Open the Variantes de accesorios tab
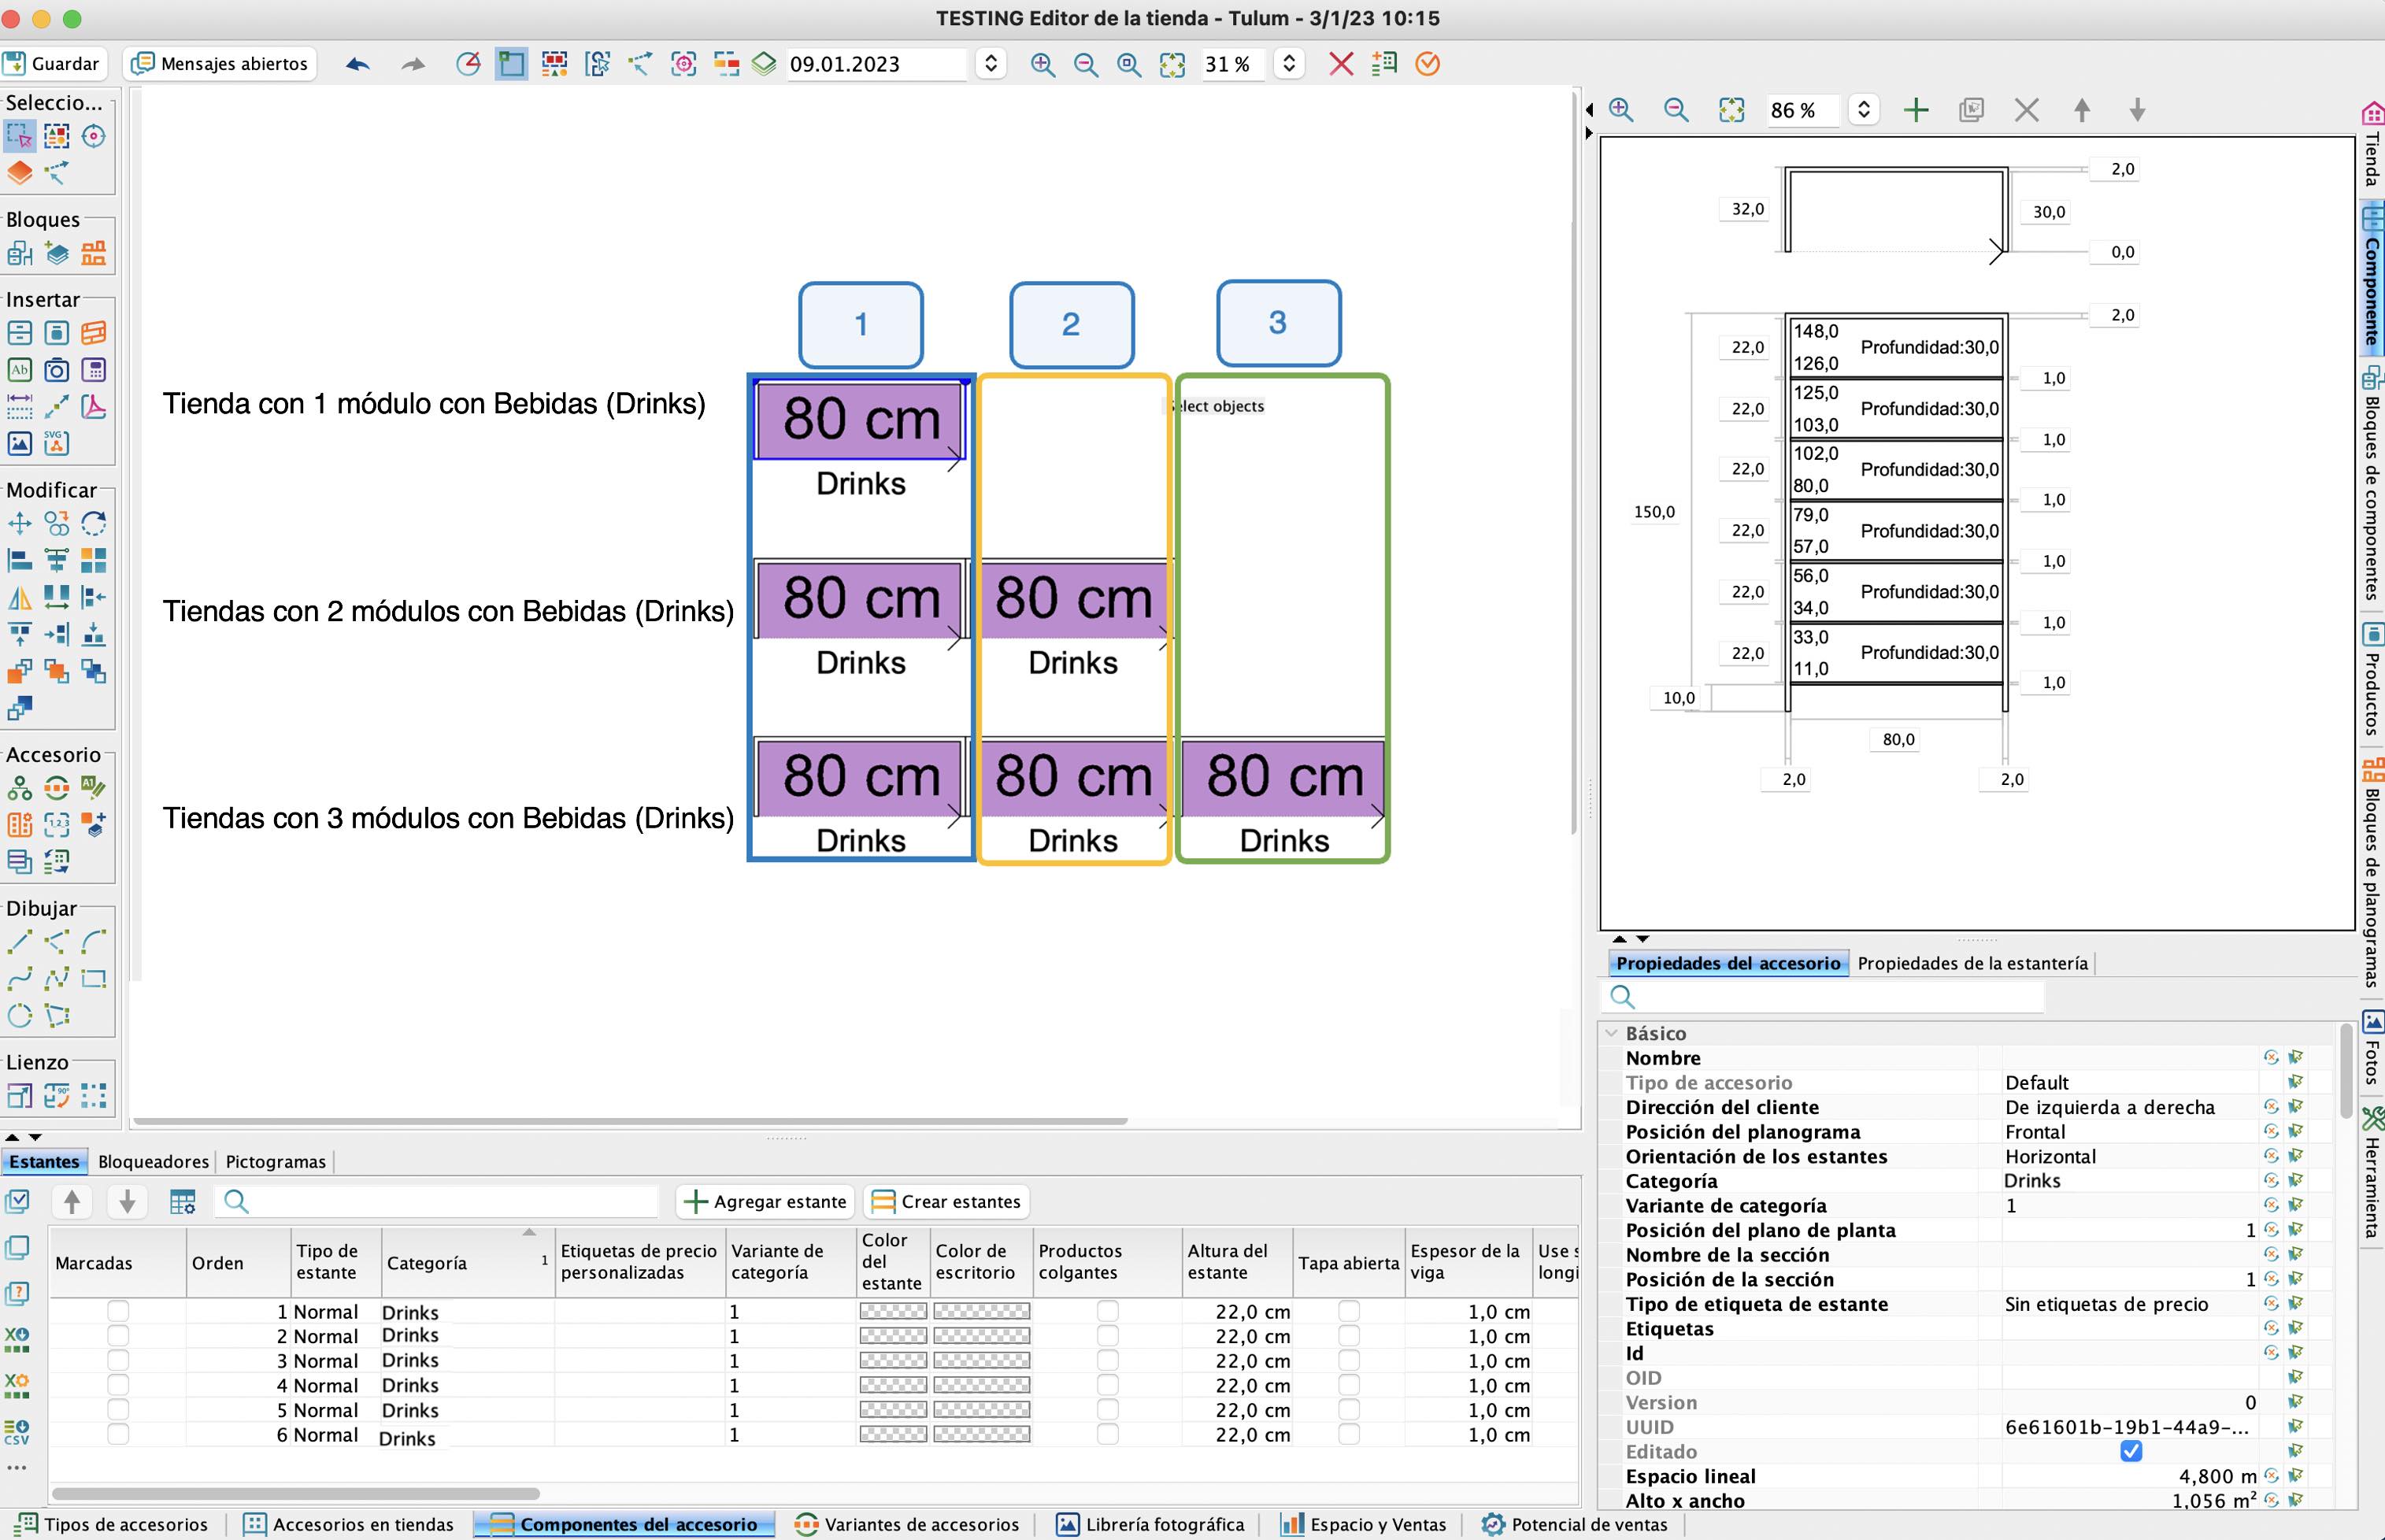The height and width of the screenshot is (1540, 2385). pyautogui.click(x=907, y=1524)
